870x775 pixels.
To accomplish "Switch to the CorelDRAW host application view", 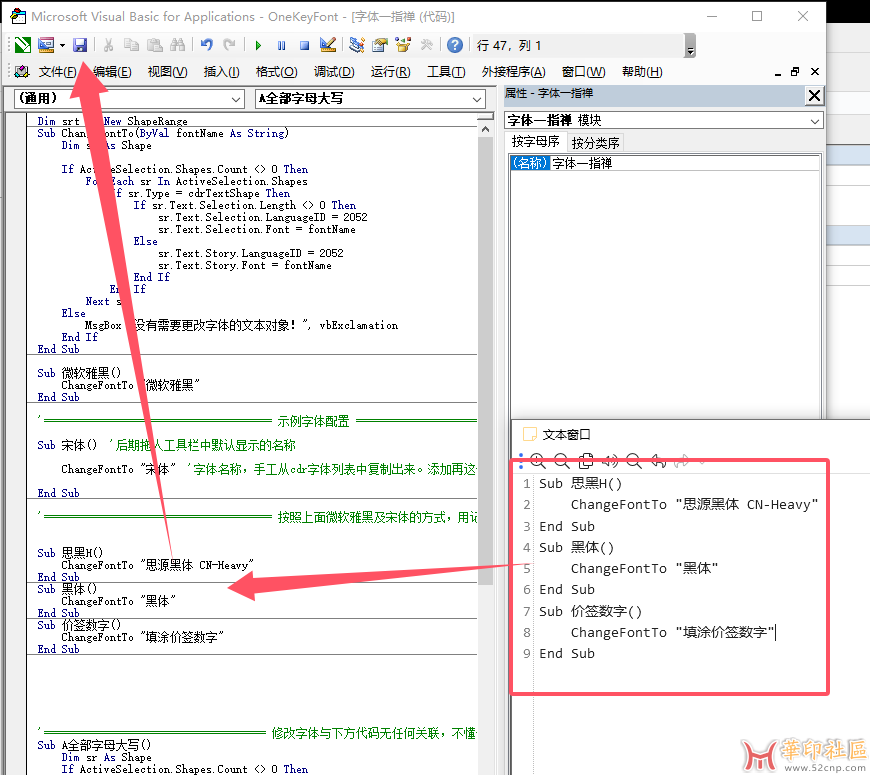I will click(x=23, y=45).
